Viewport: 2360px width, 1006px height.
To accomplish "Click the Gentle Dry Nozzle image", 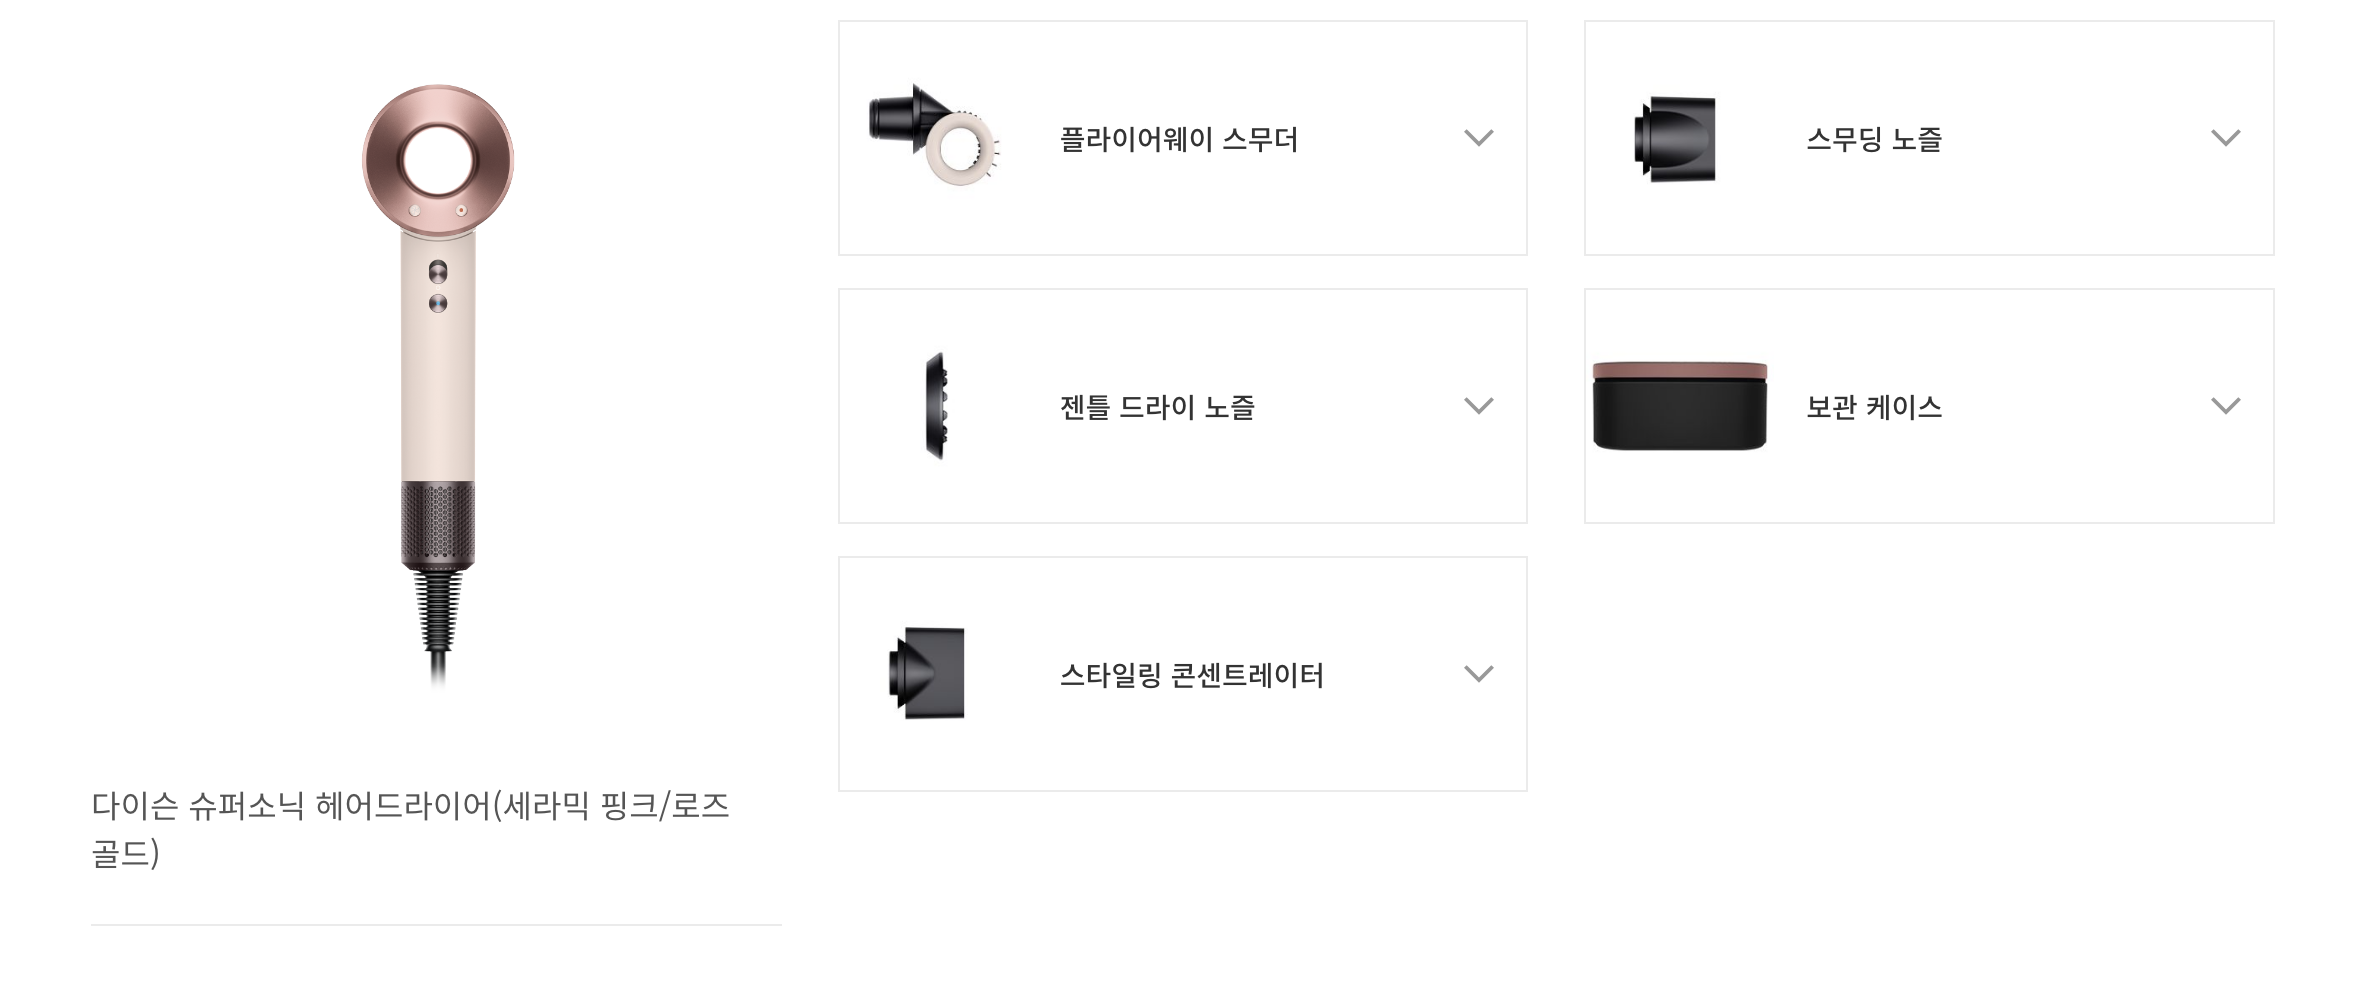I will [936, 406].
